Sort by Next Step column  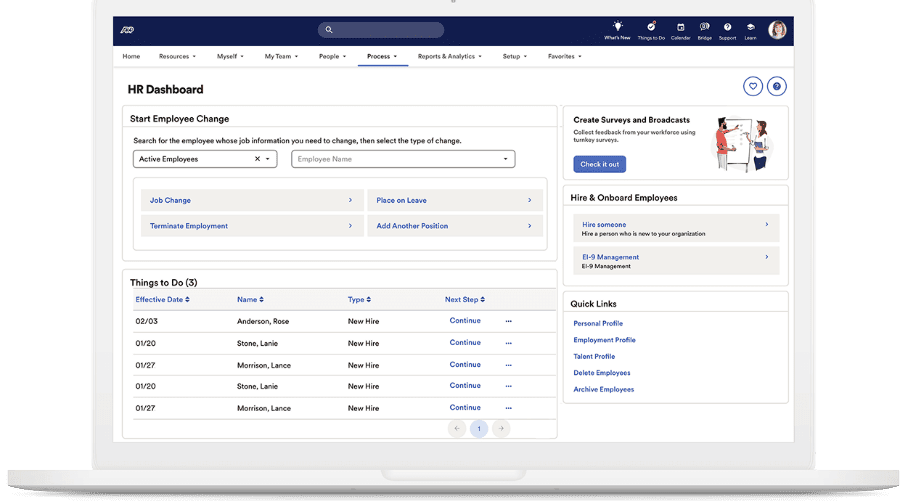click(x=465, y=300)
